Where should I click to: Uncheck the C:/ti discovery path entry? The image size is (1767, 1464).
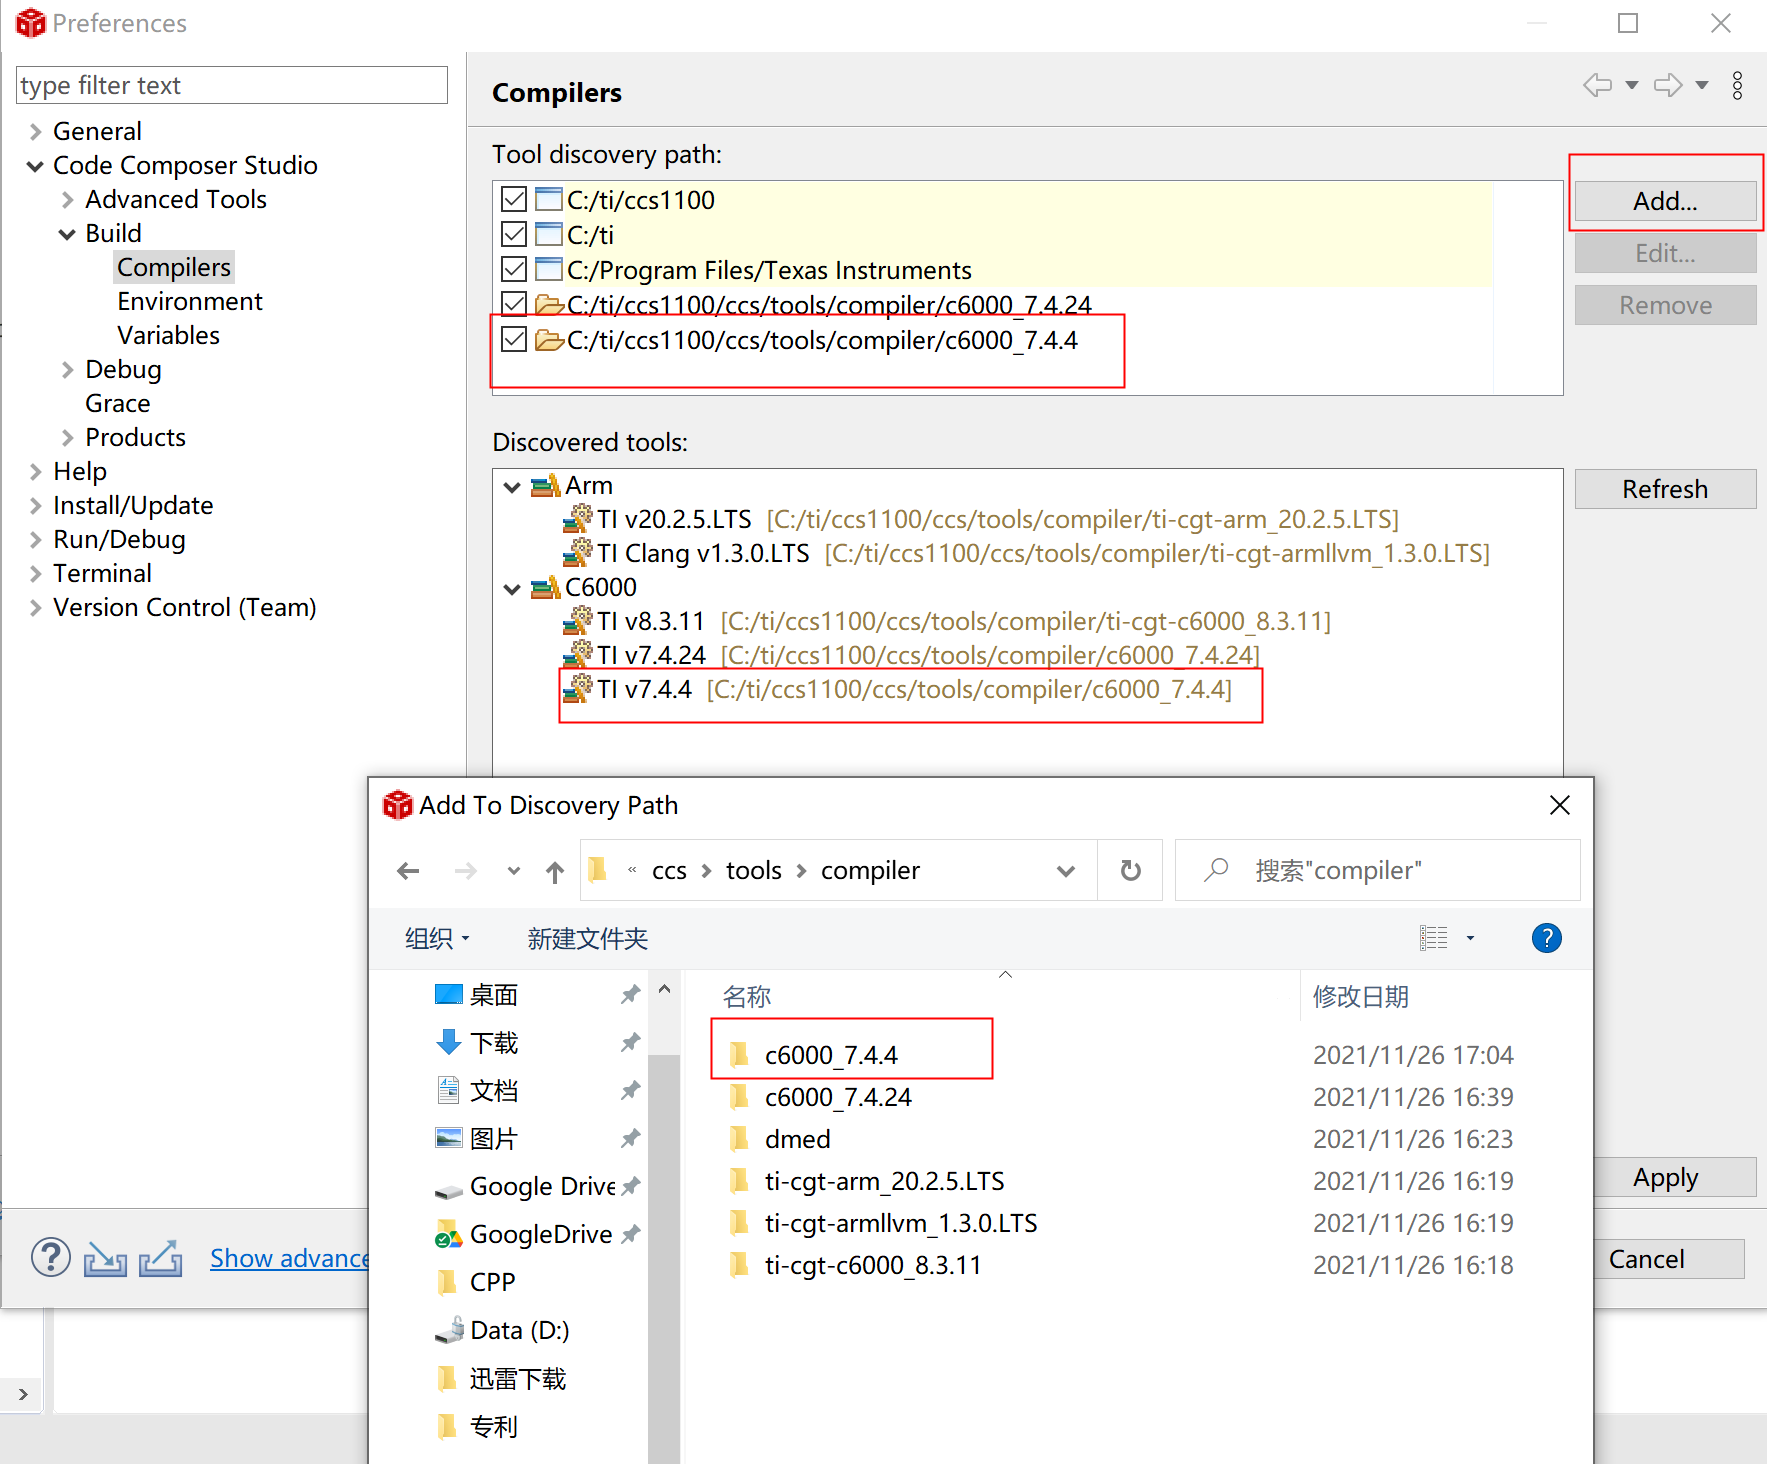(x=513, y=234)
